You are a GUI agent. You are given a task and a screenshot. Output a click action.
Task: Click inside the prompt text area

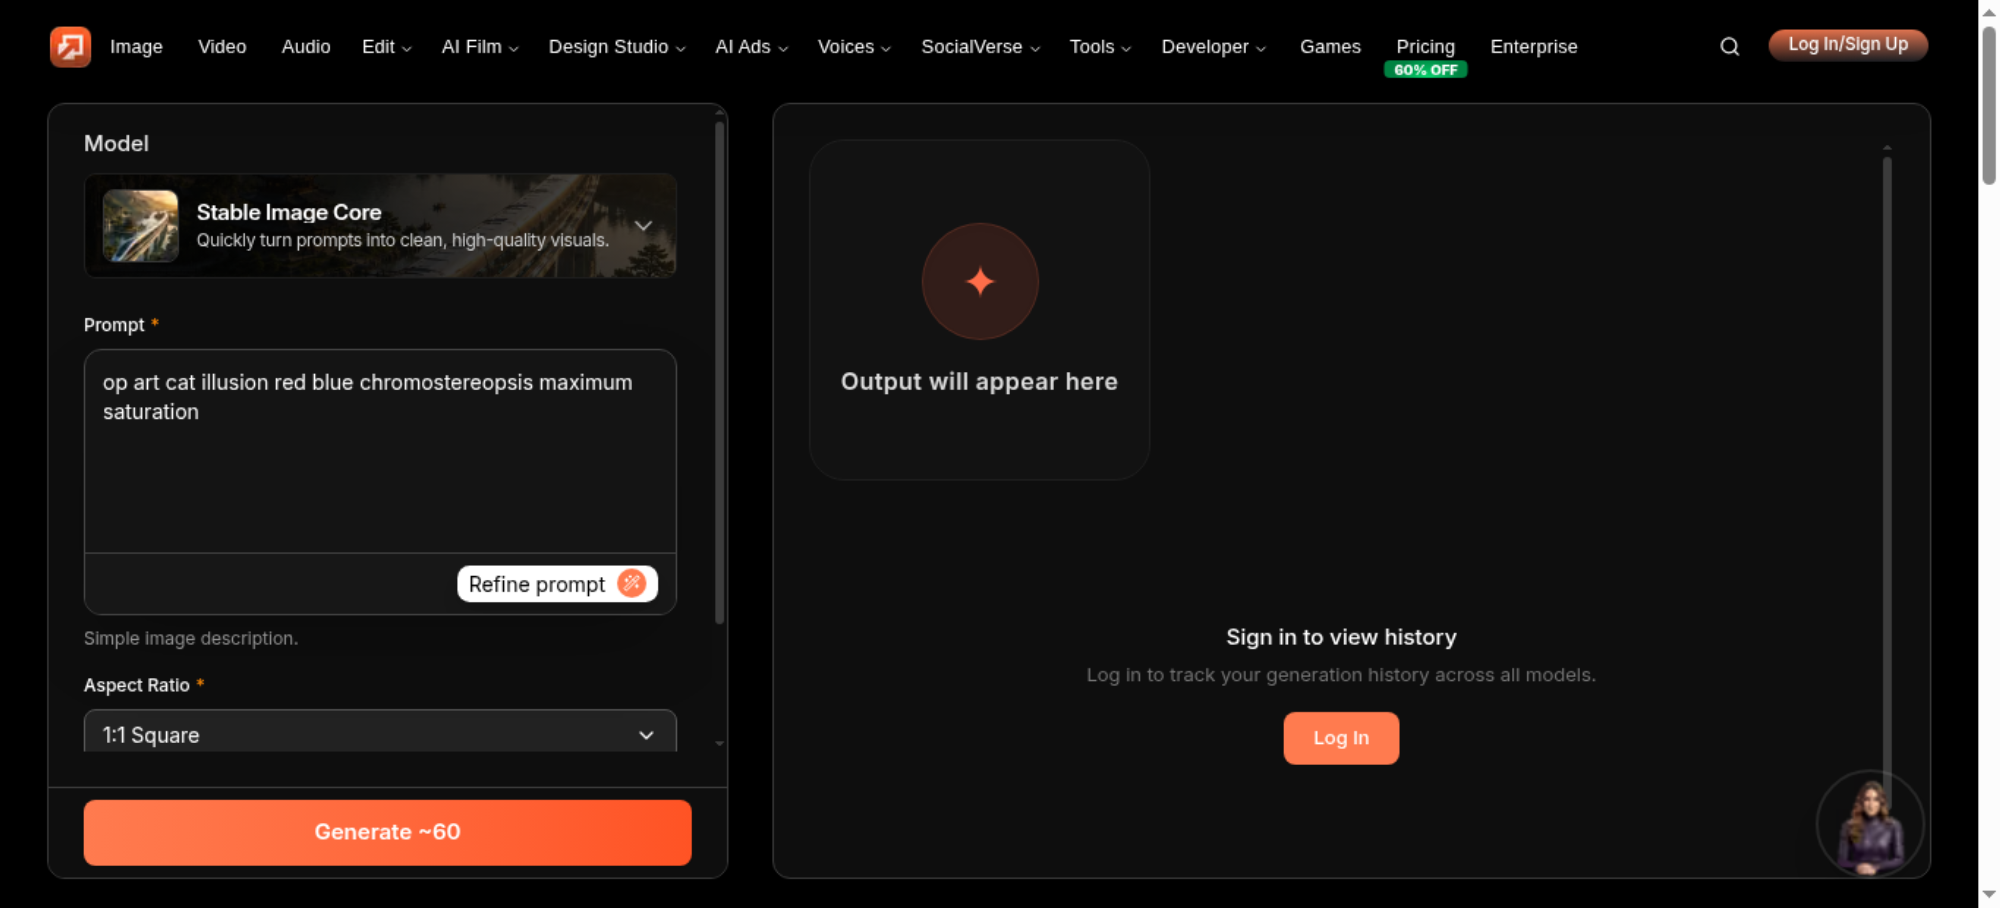pos(380,451)
